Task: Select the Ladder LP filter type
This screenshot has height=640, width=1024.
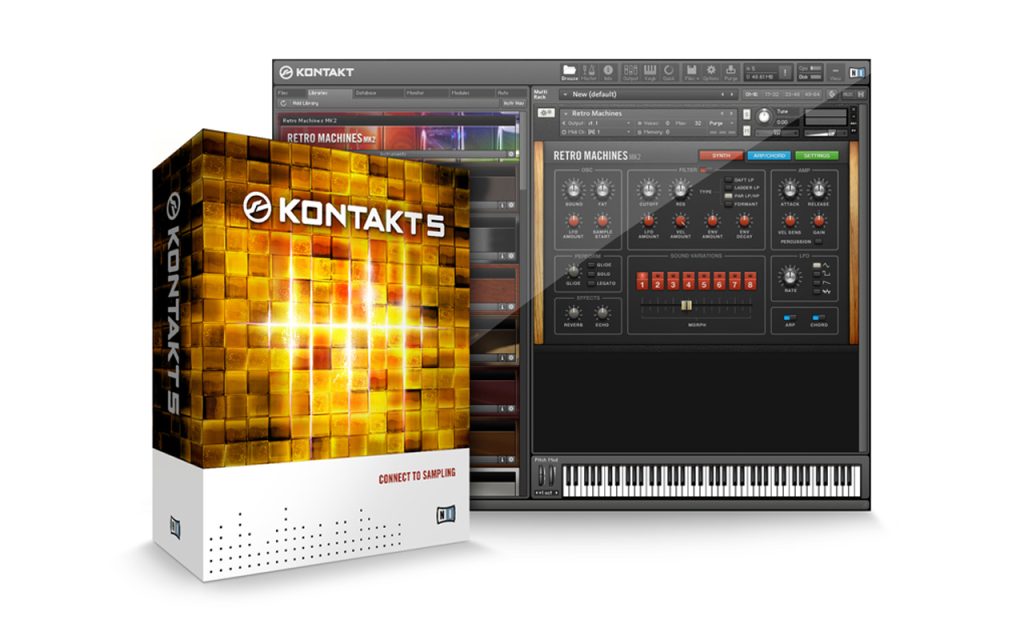Action: [x=729, y=187]
